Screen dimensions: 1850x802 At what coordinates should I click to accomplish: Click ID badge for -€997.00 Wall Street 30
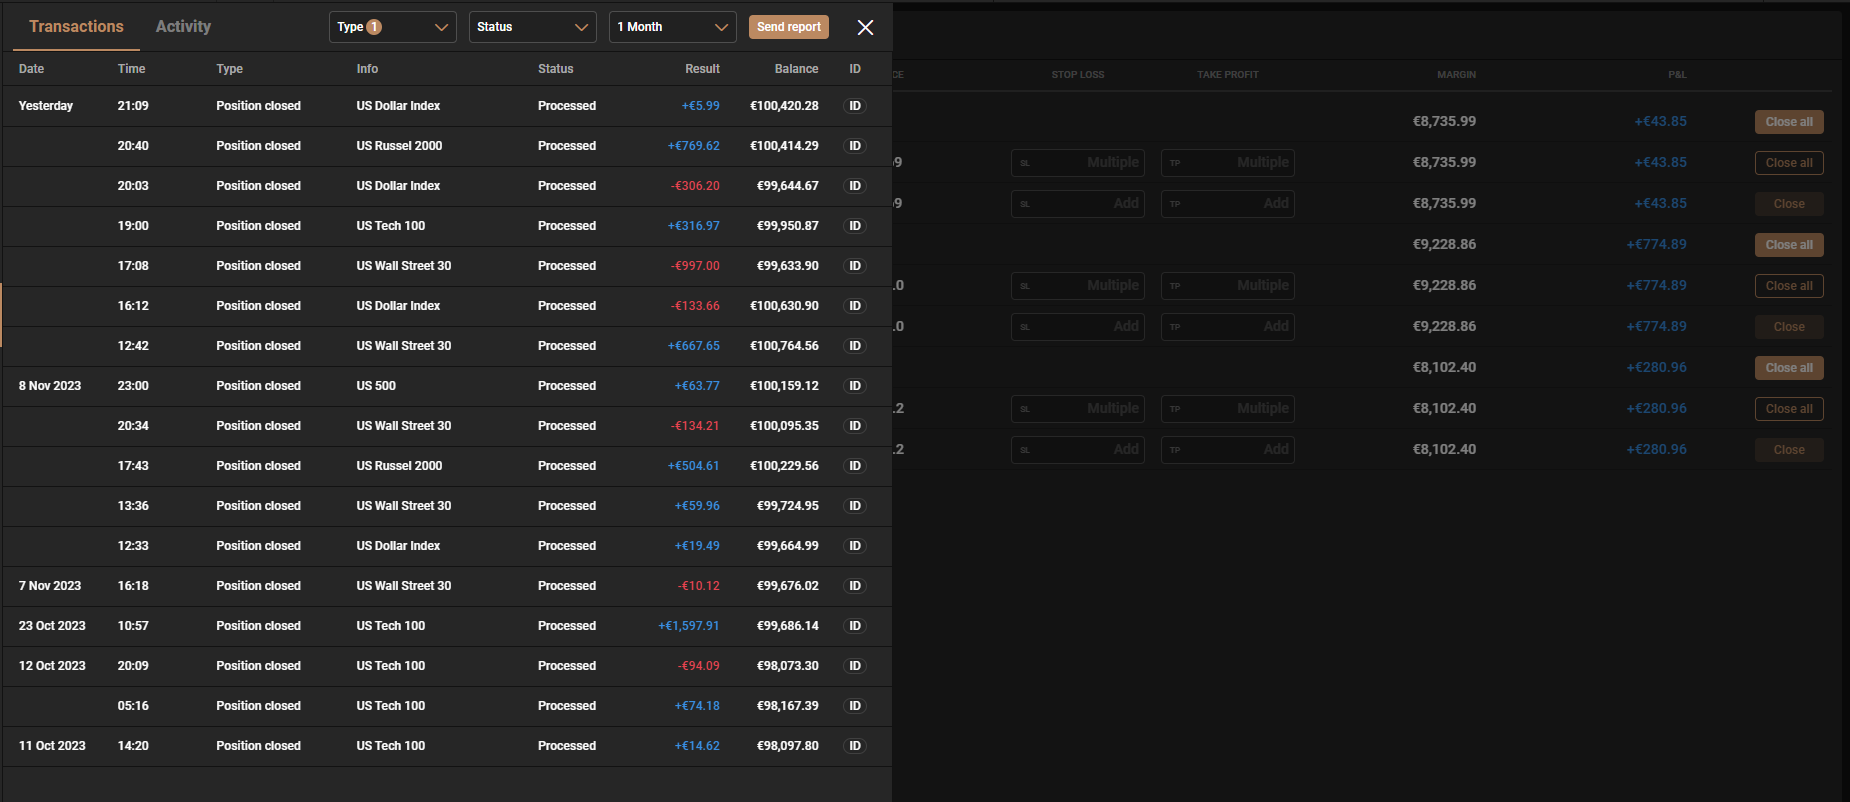pyautogui.click(x=855, y=266)
